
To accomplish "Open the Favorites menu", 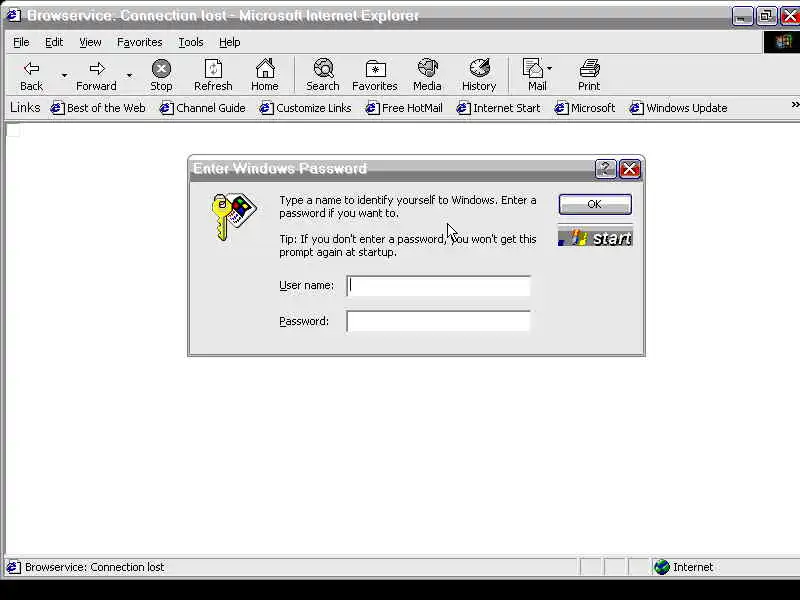I will [x=140, y=42].
